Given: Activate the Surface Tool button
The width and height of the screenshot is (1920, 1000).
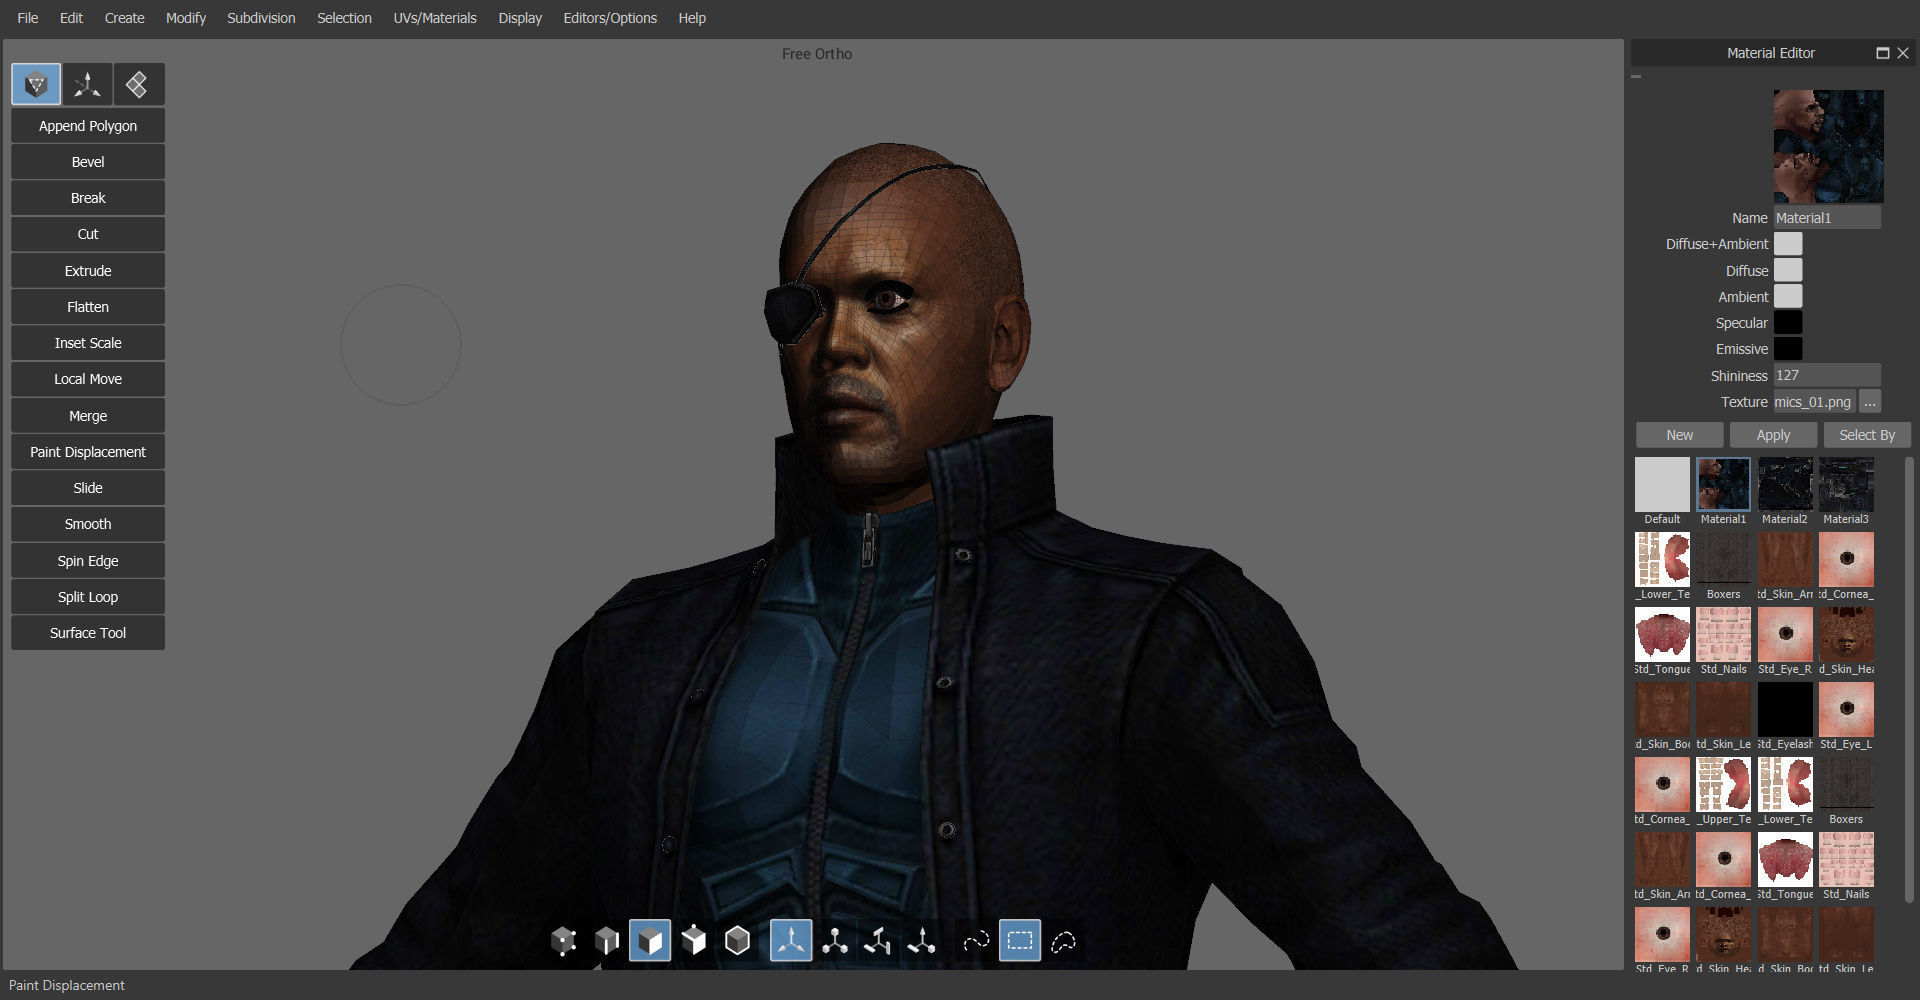Looking at the screenshot, I should 88,633.
